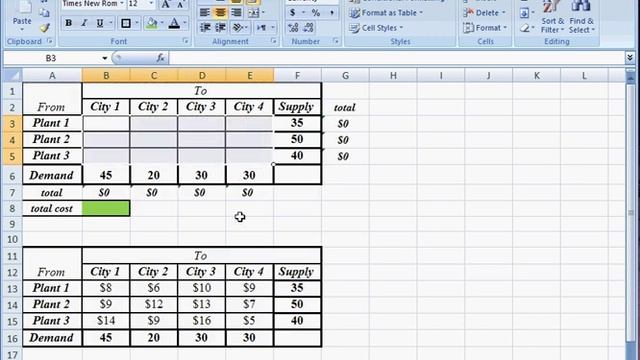Open the font name dropdown
Viewport: 640px width, 360px height.
point(122,4)
